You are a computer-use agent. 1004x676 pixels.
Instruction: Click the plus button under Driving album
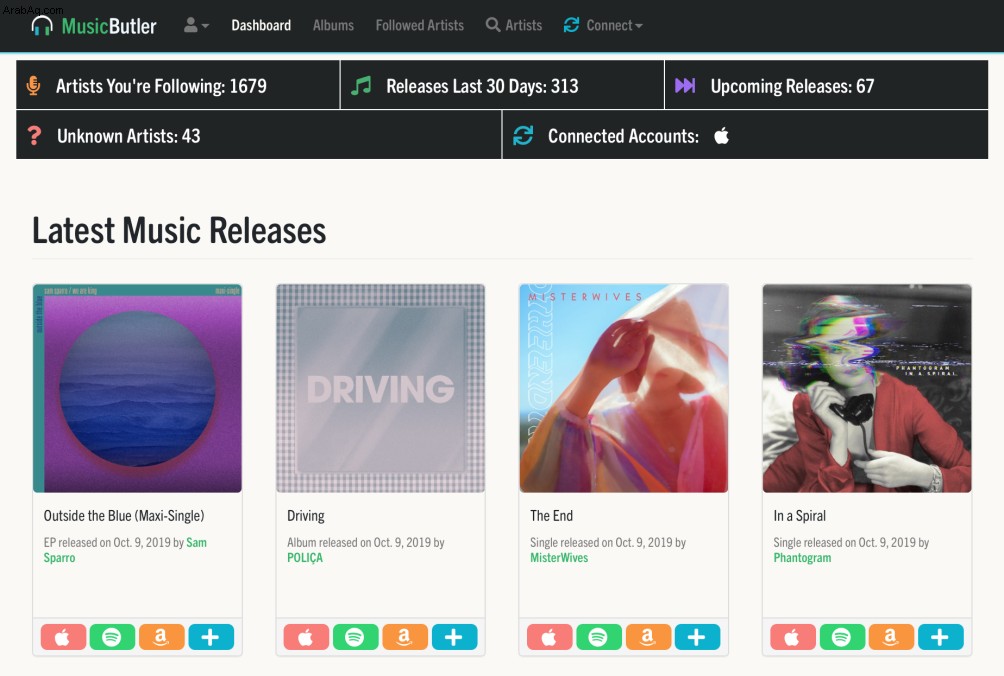tap(455, 637)
